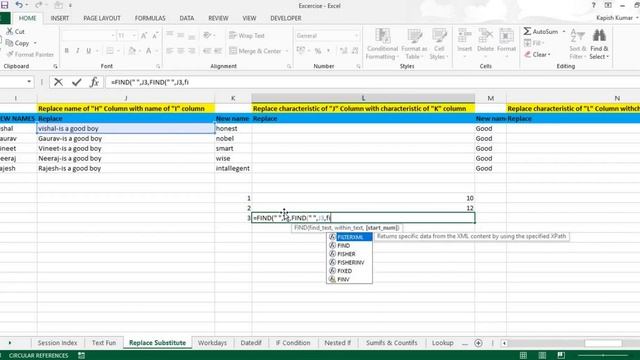Expand Font group dialog launcher

[158, 66]
